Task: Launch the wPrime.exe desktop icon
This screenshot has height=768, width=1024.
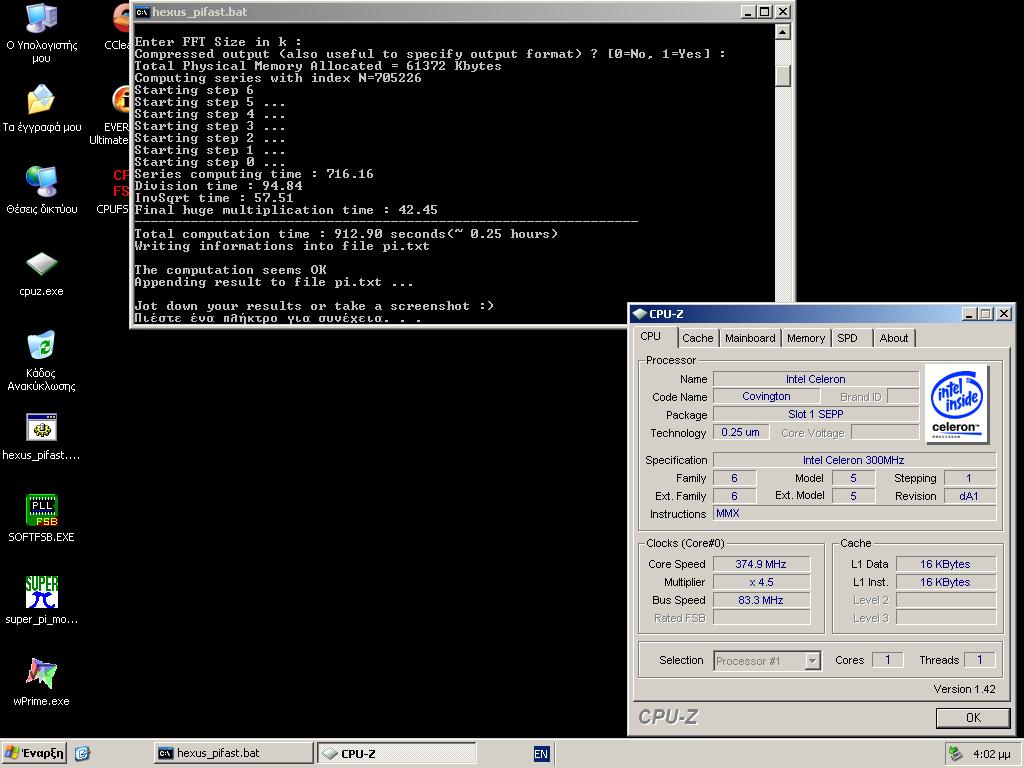Action: (41, 673)
